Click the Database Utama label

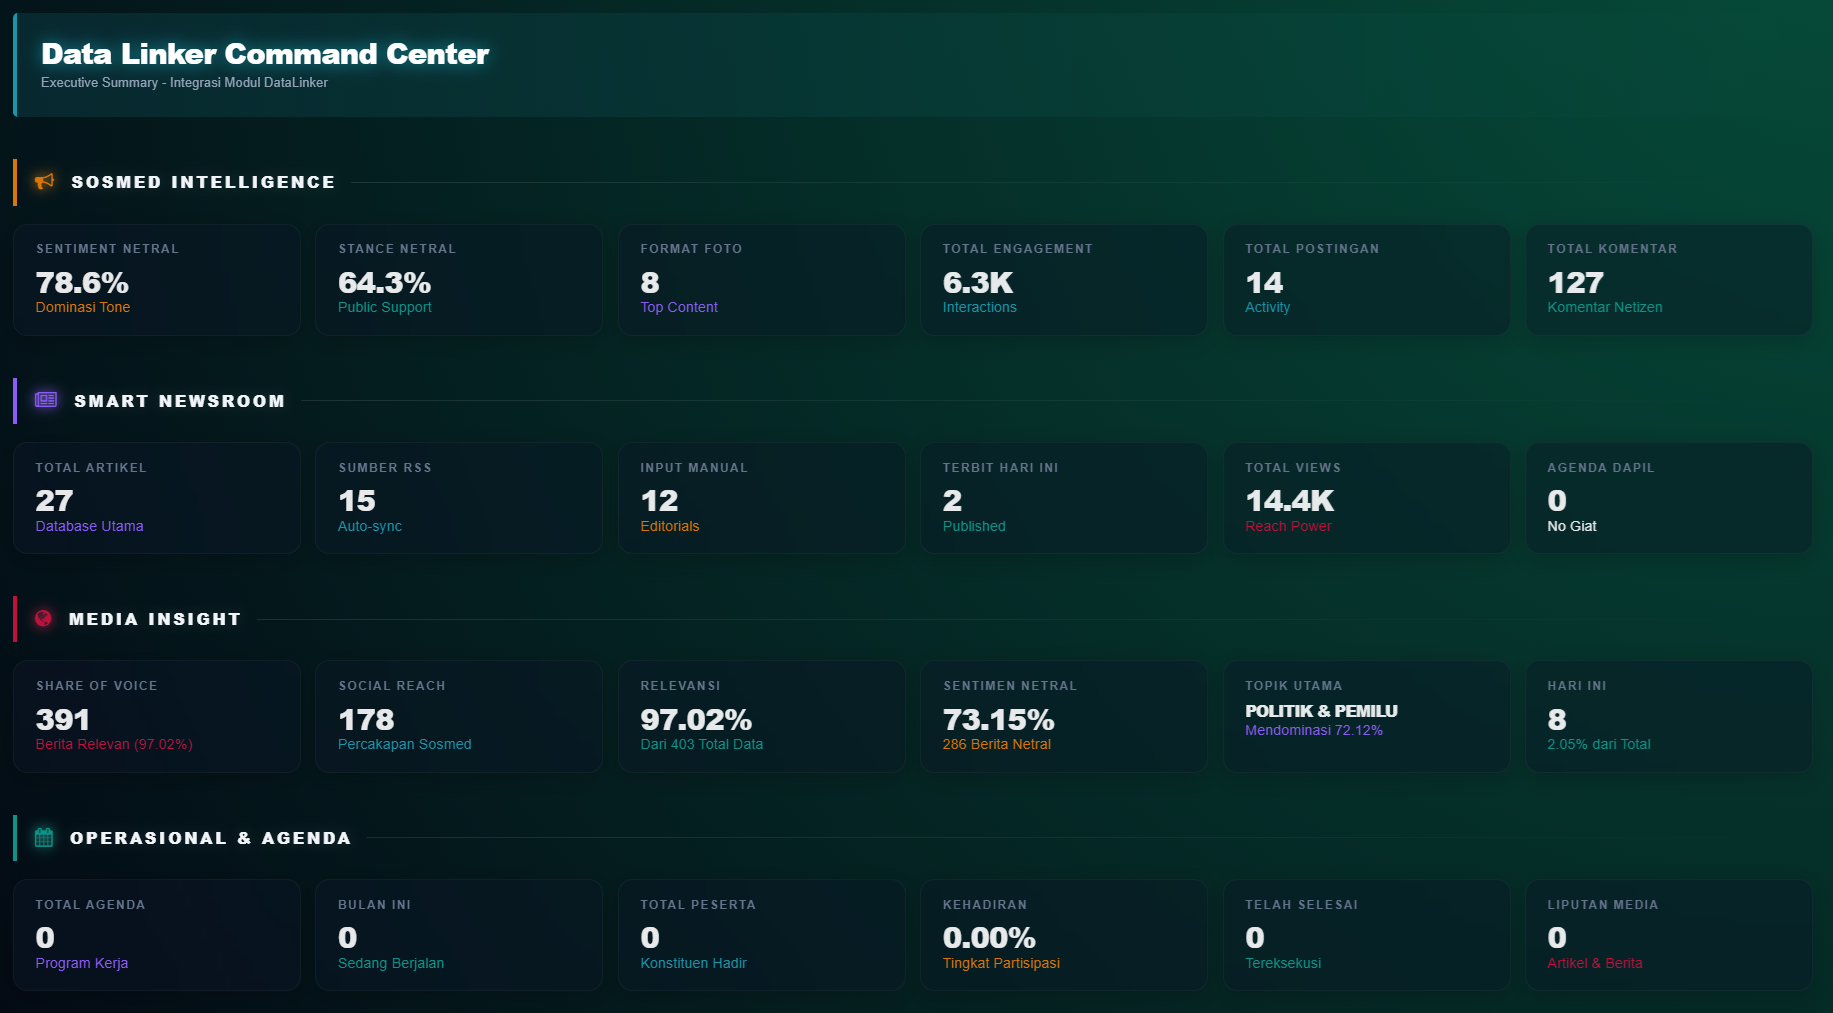click(90, 526)
